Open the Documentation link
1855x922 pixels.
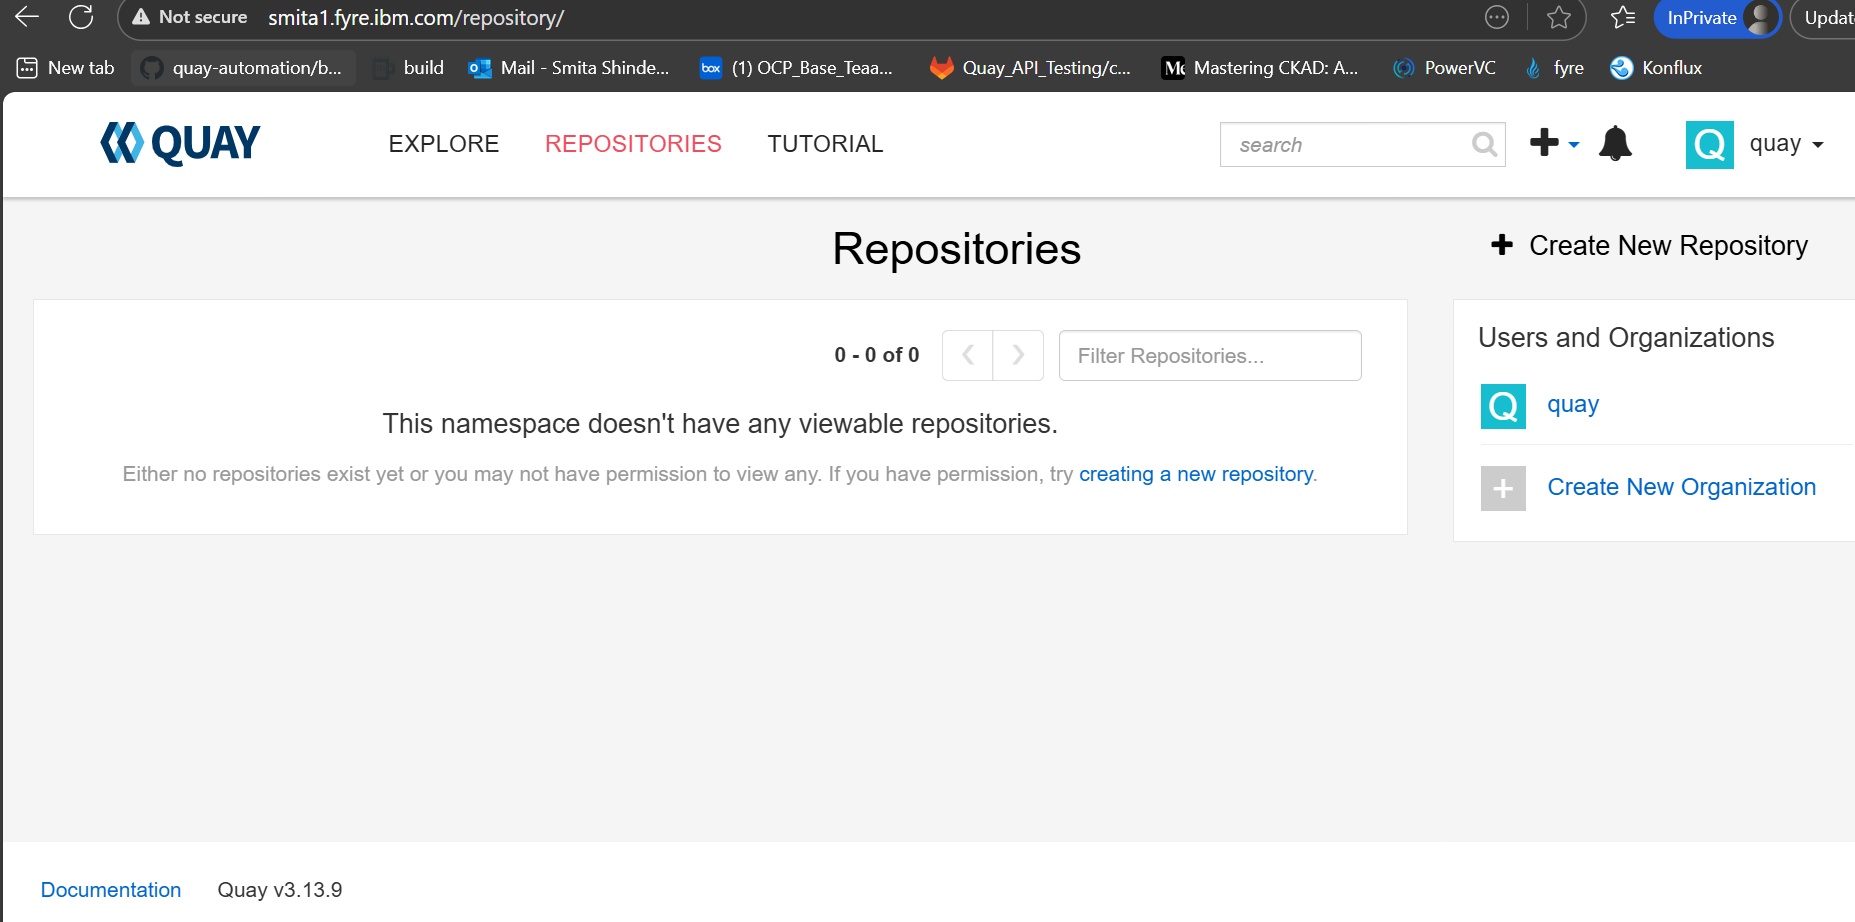(x=111, y=890)
